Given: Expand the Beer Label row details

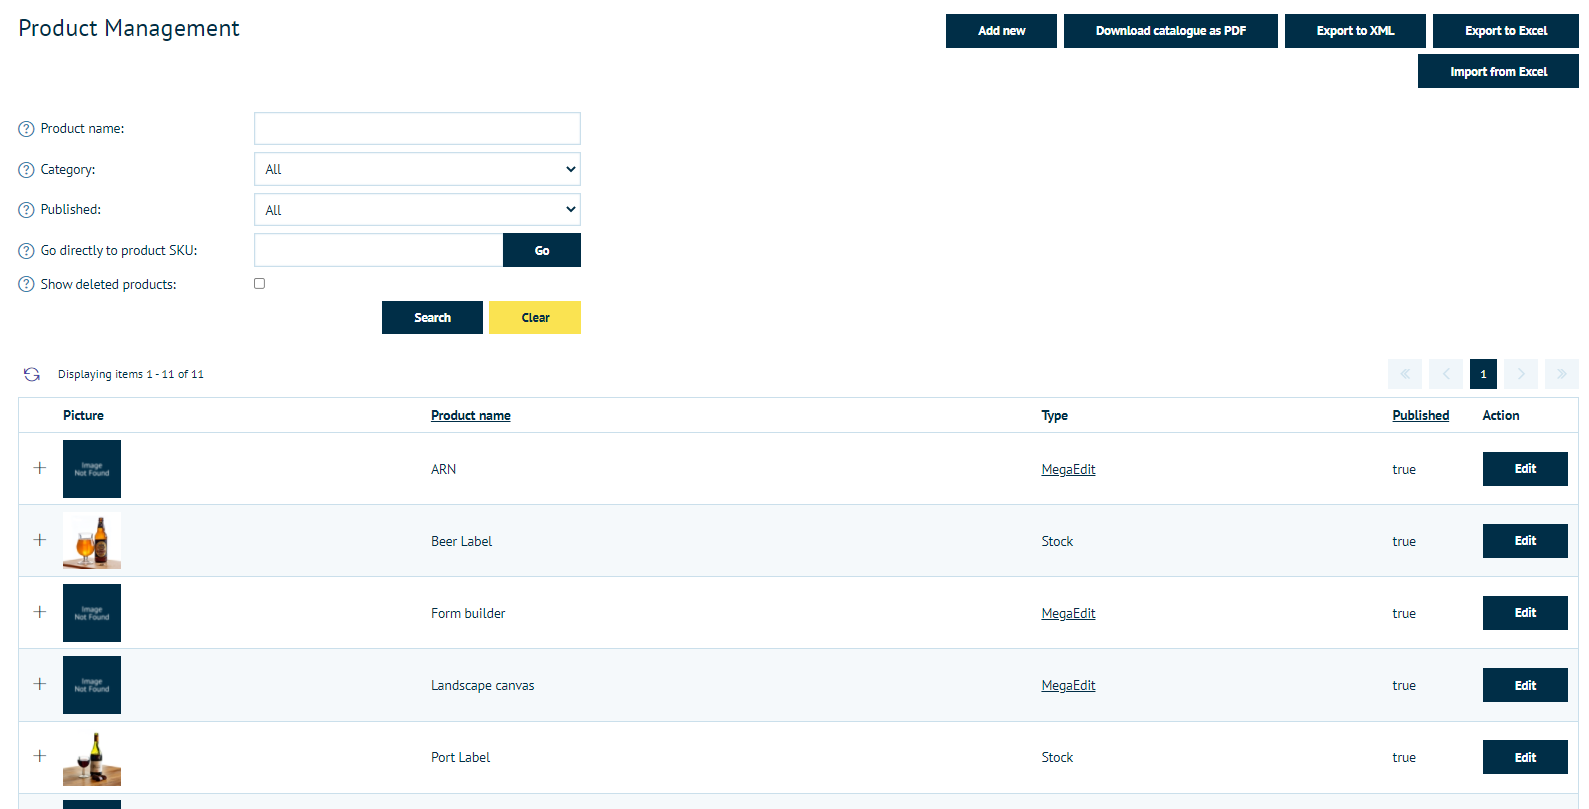Looking at the screenshot, I should [40, 540].
